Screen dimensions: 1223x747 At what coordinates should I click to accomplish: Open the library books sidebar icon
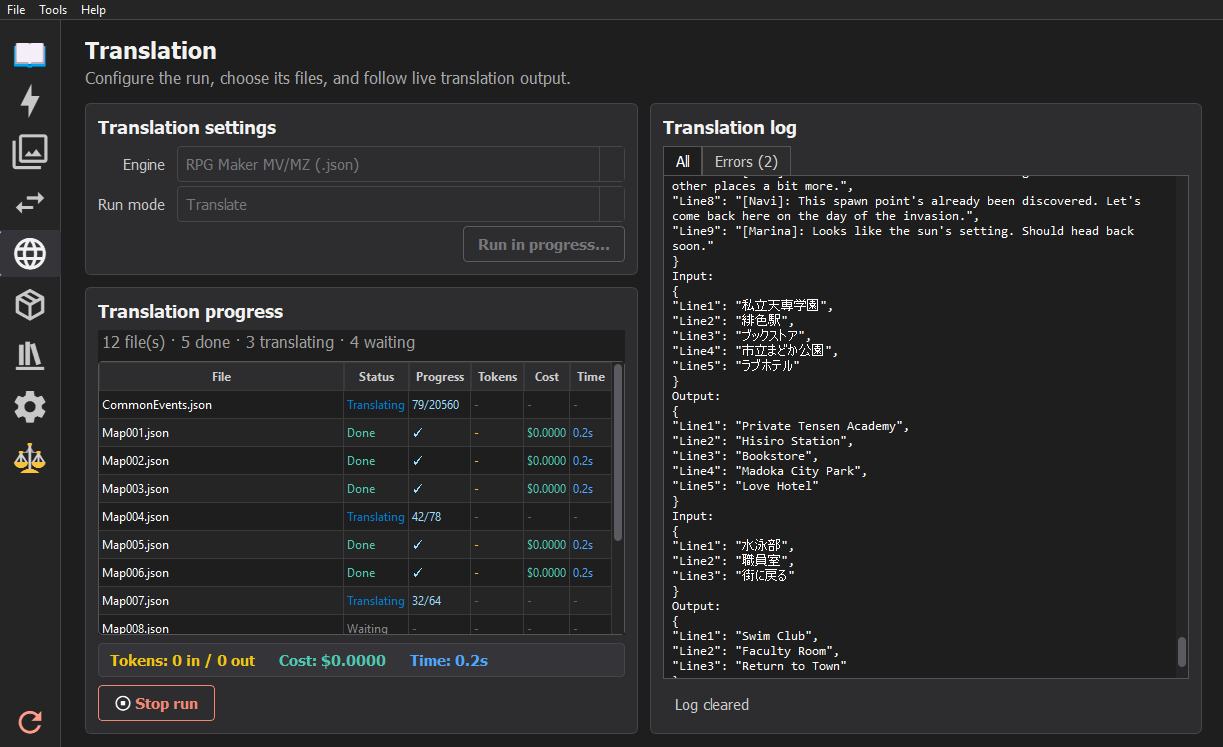tap(30, 356)
